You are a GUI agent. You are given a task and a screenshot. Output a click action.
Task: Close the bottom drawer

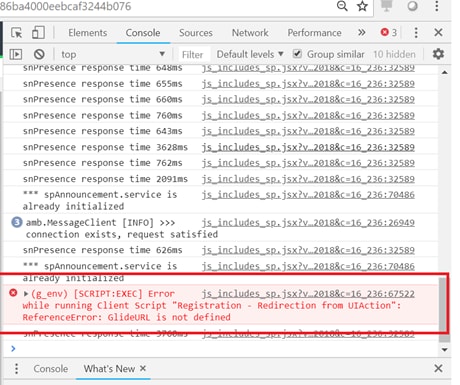(438, 368)
